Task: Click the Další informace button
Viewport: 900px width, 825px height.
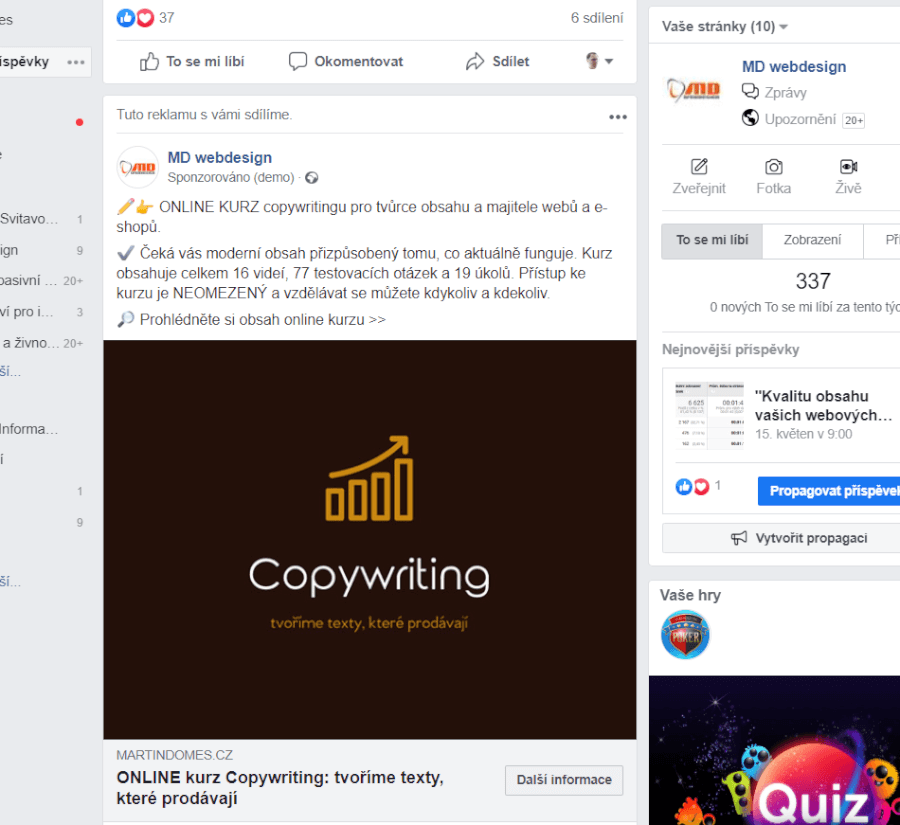Action: [x=564, y=780]
